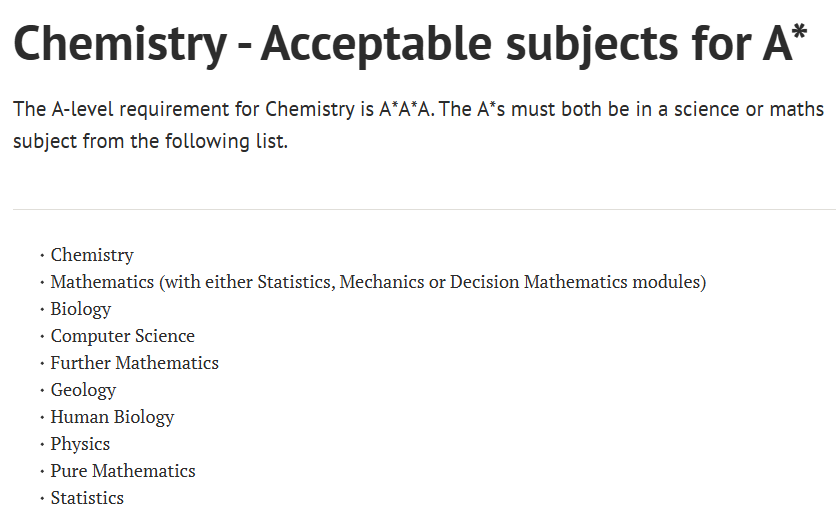Click the 'A*A*A' grade text in paragraph
Screen dimensions: 836x523
[406, 110]
